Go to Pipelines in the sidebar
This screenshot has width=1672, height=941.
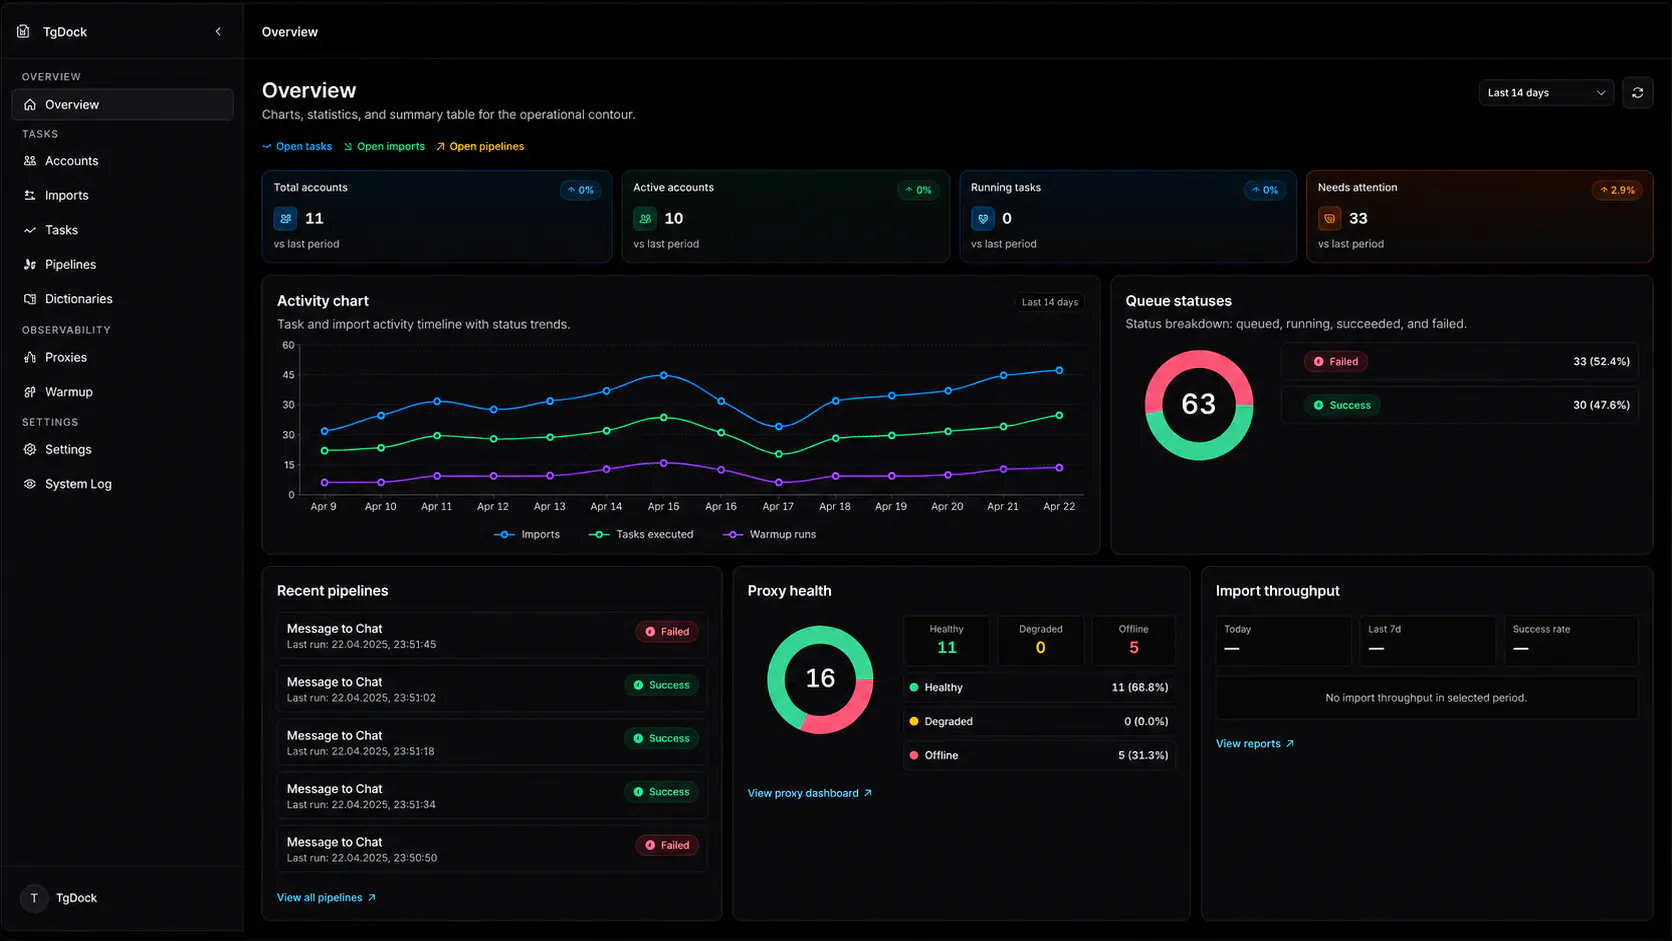[x=122, y=264]
